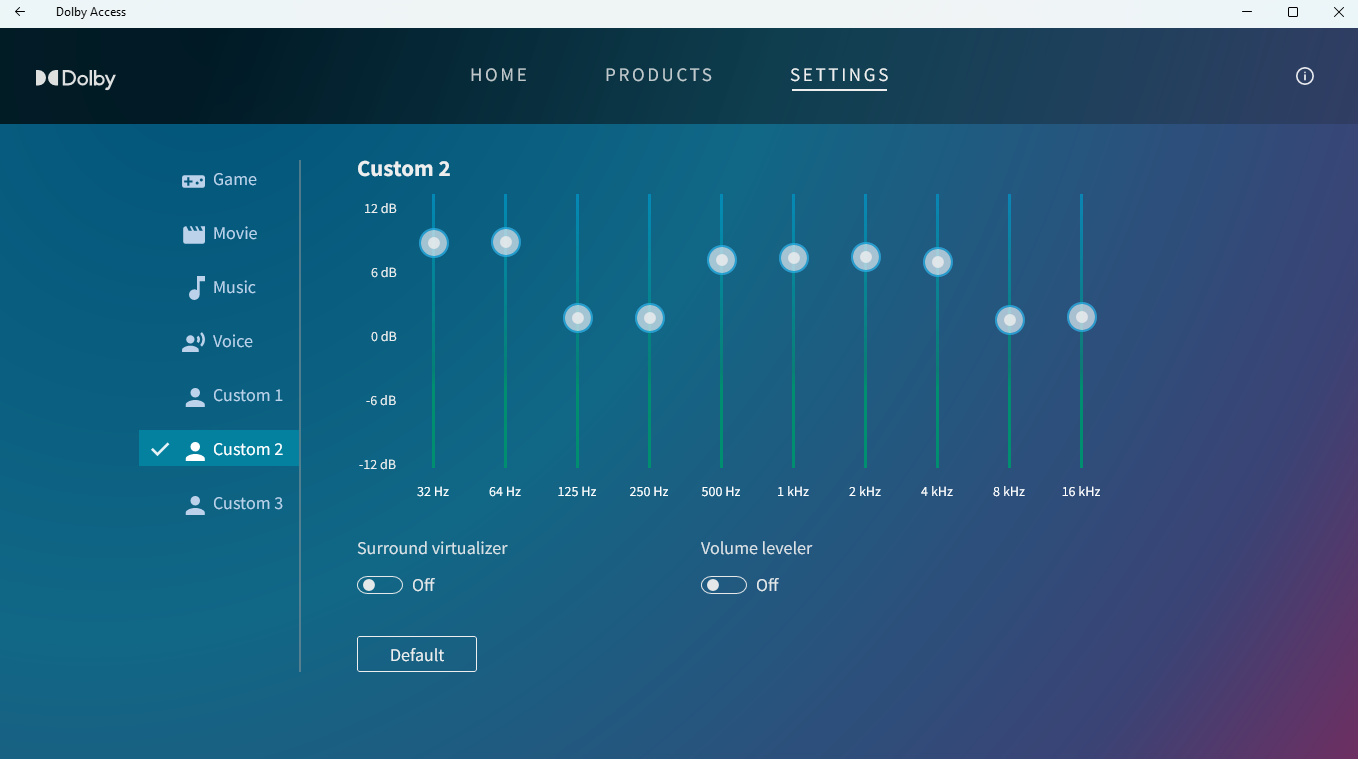
Task: Enable the Volume leveler switch
Action: tap(724, 585)
